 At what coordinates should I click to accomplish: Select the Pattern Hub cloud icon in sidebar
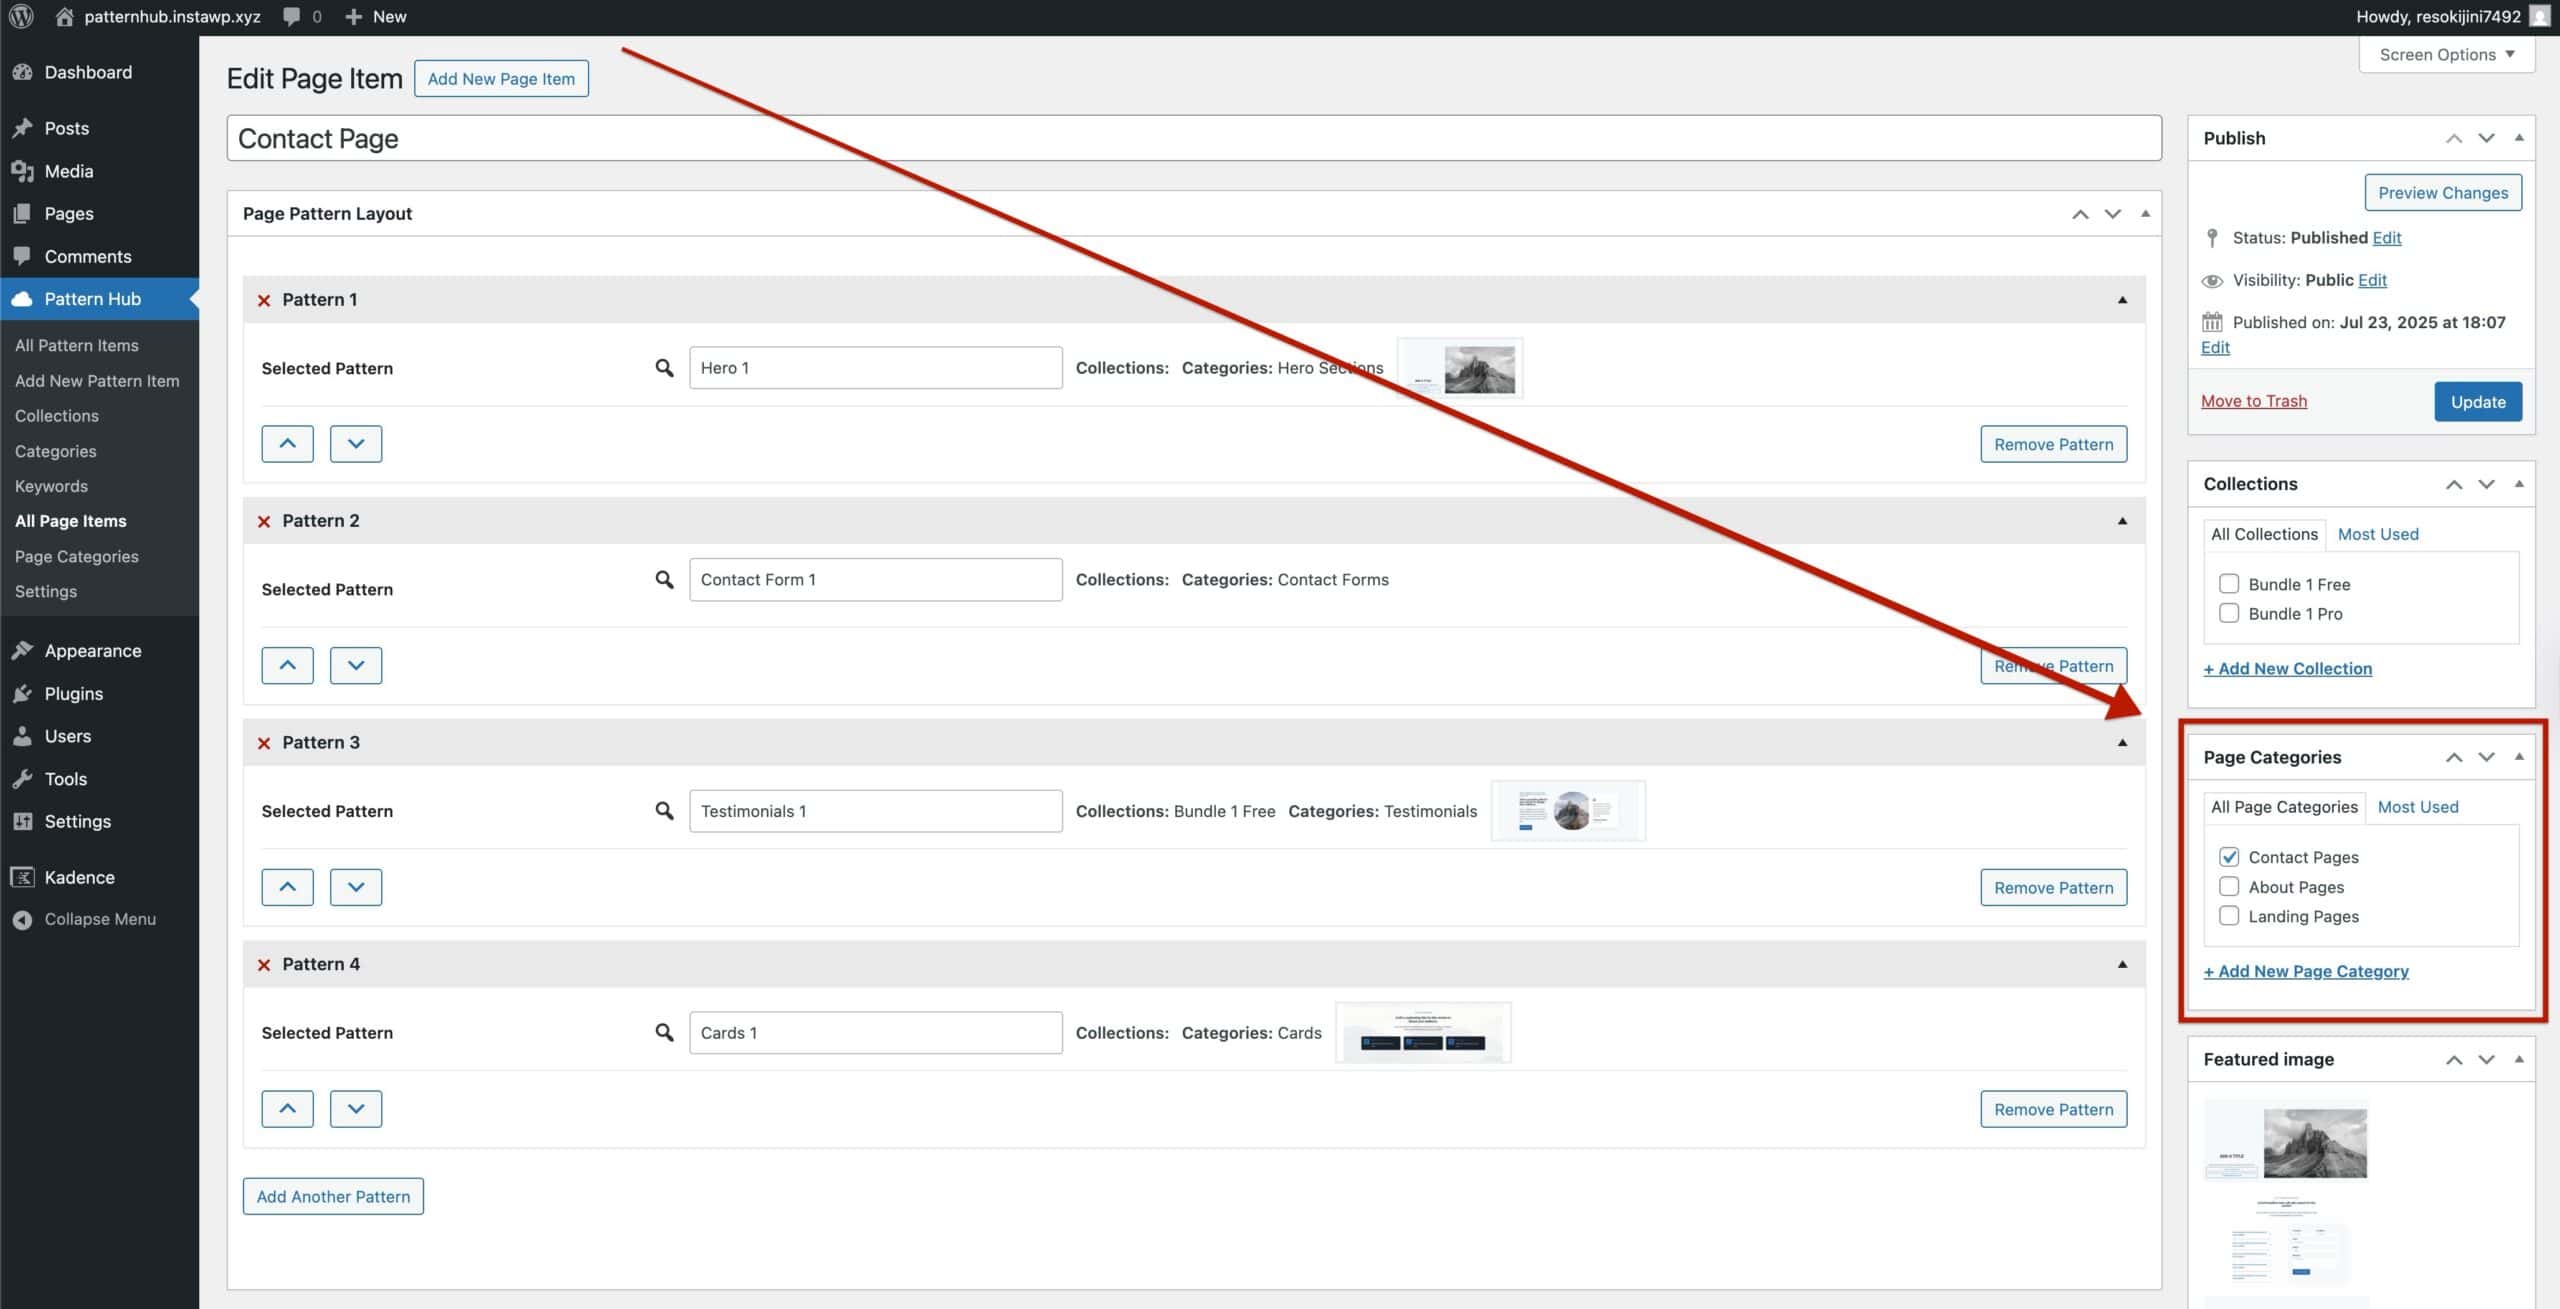point(22,298)
